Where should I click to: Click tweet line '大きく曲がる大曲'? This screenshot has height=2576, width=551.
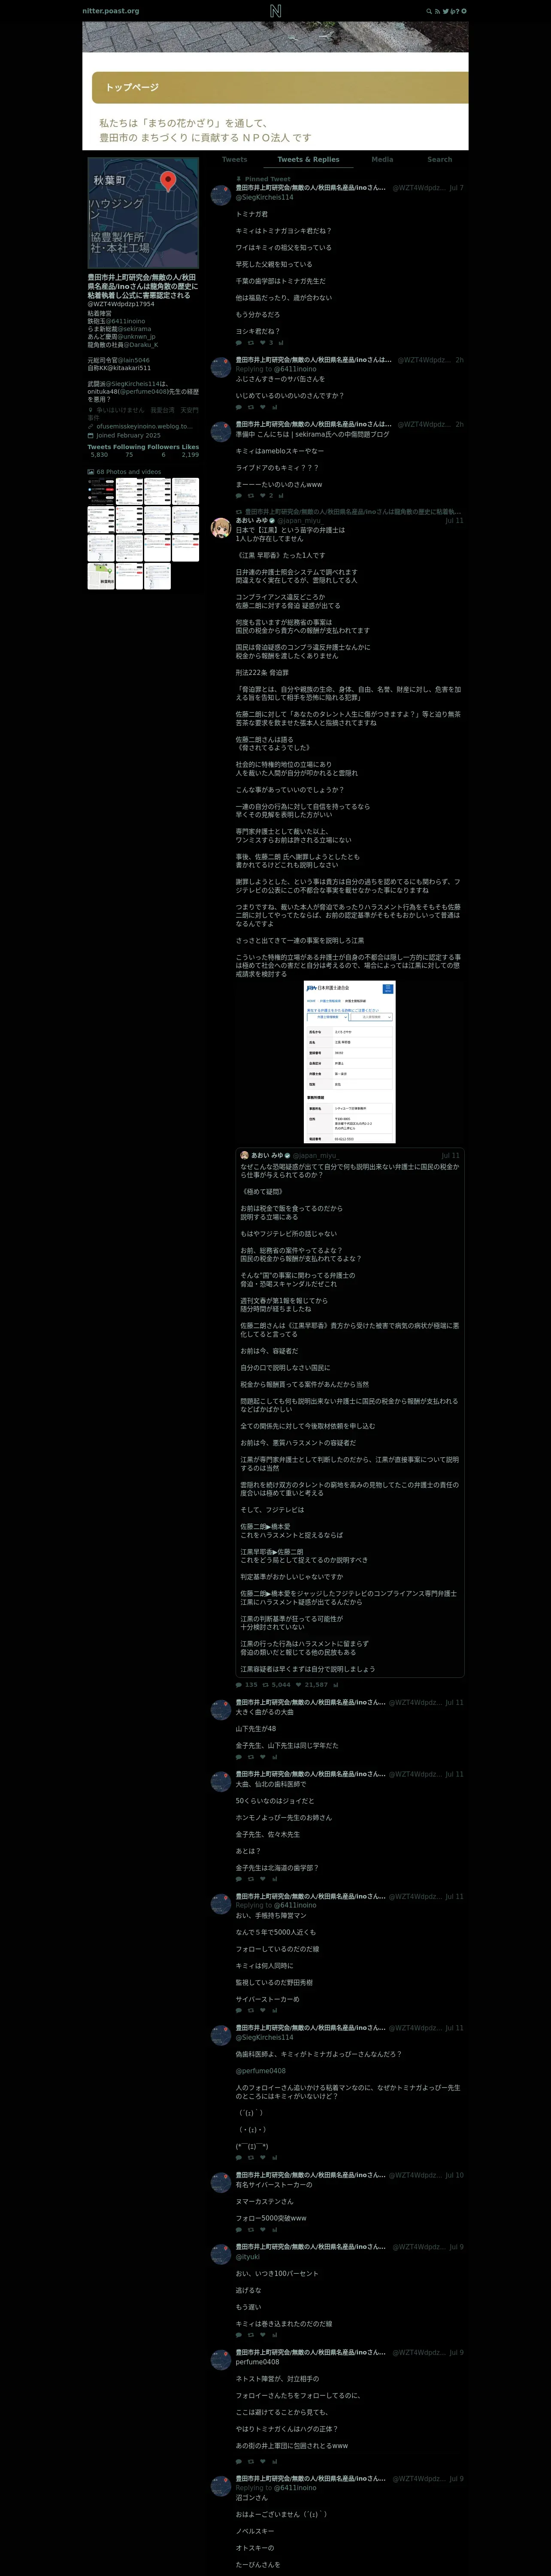[265, 1712]
